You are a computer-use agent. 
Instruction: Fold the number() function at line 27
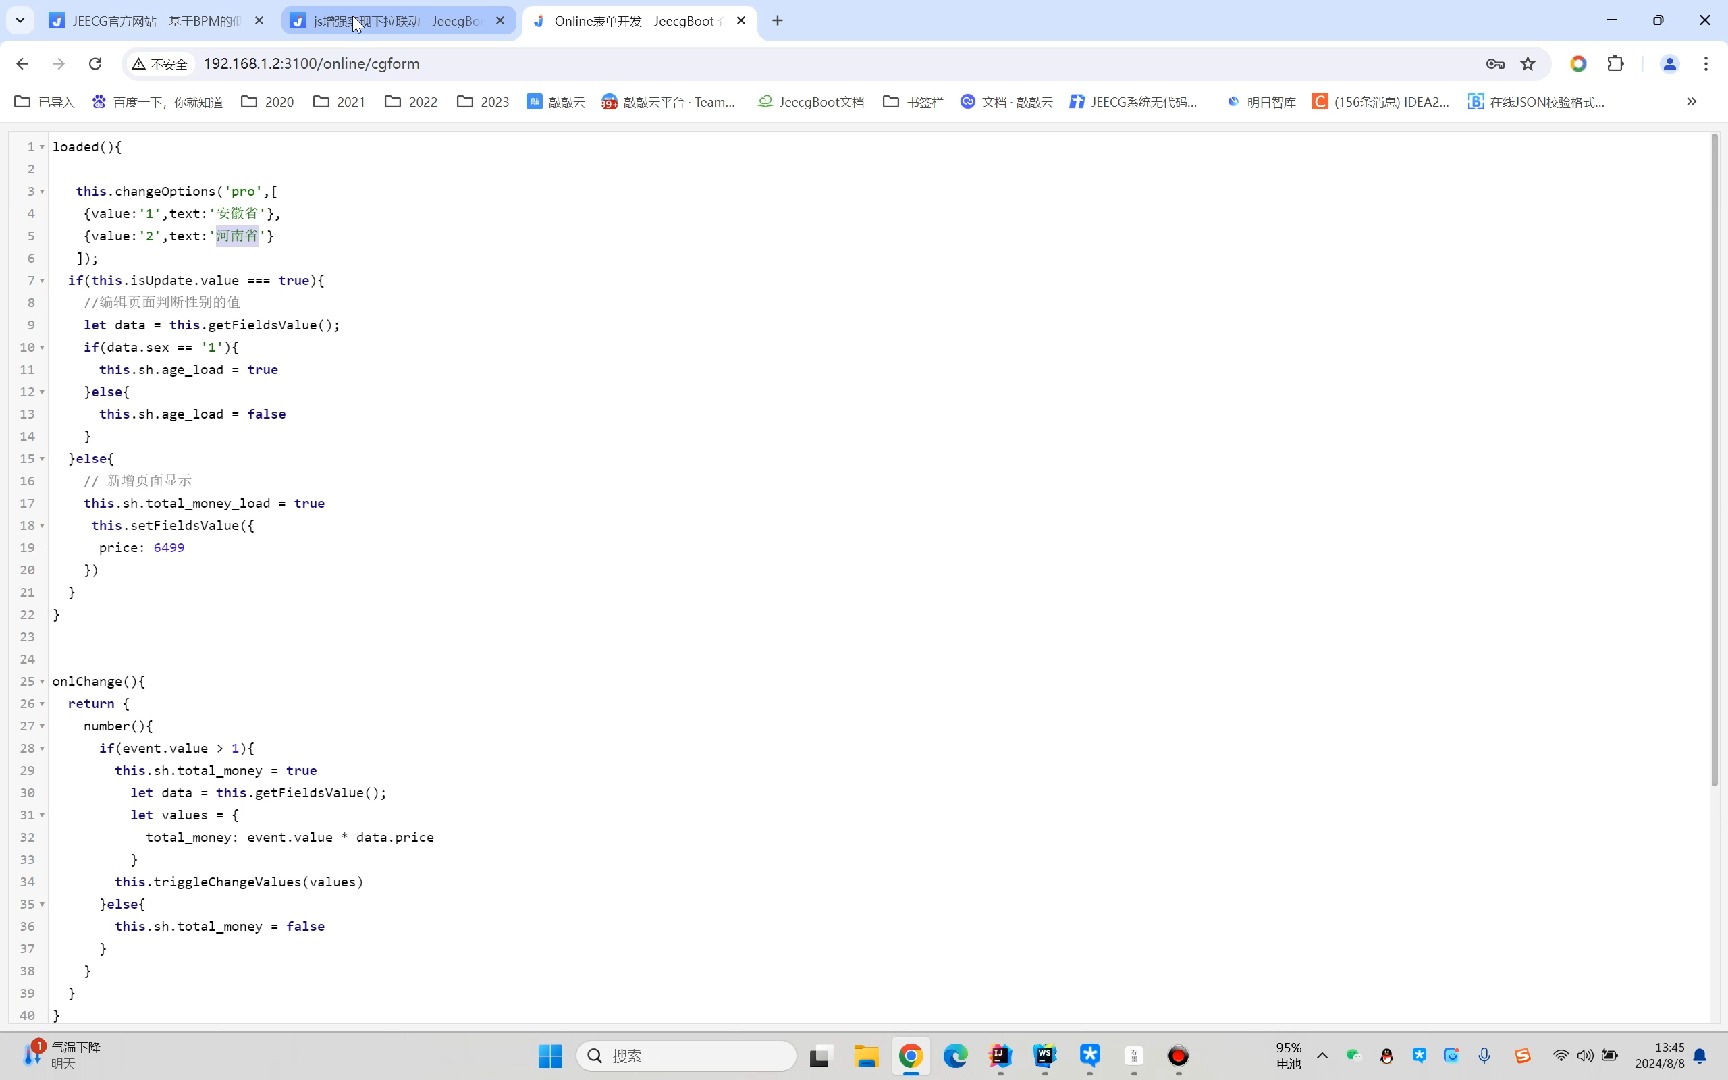(42, 726)
